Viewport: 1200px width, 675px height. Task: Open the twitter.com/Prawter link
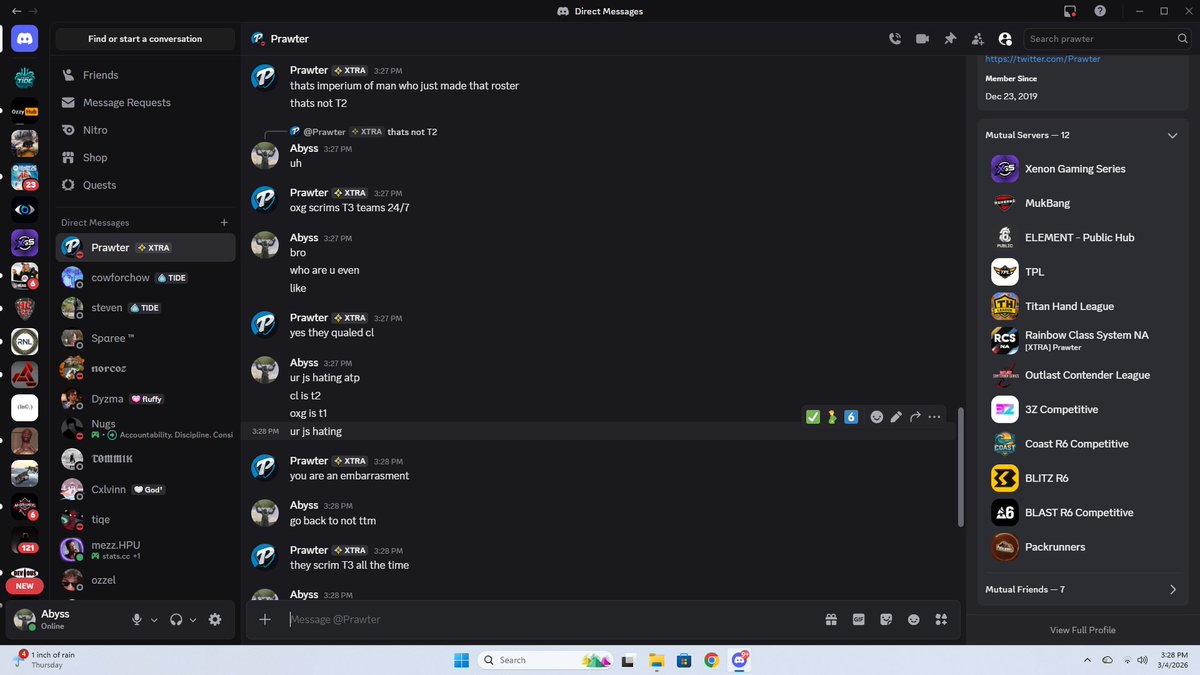coord(1042,59)
